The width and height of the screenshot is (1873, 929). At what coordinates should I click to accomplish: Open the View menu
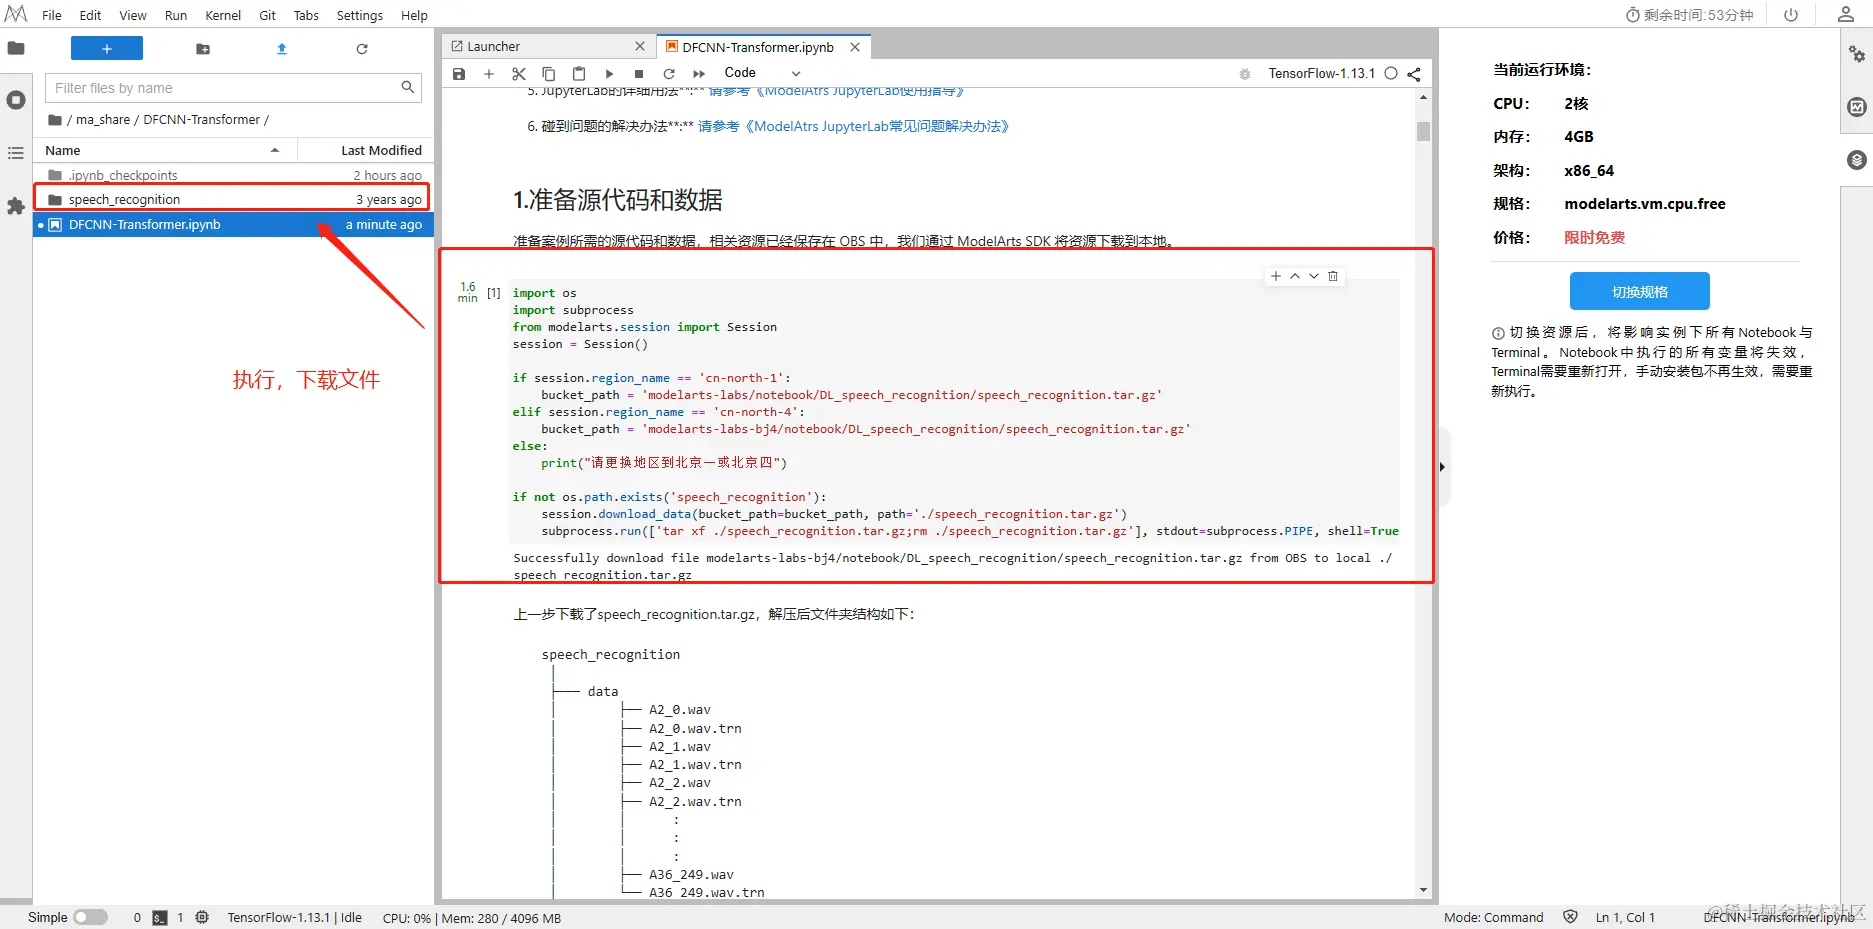click(x=133, y=15)
